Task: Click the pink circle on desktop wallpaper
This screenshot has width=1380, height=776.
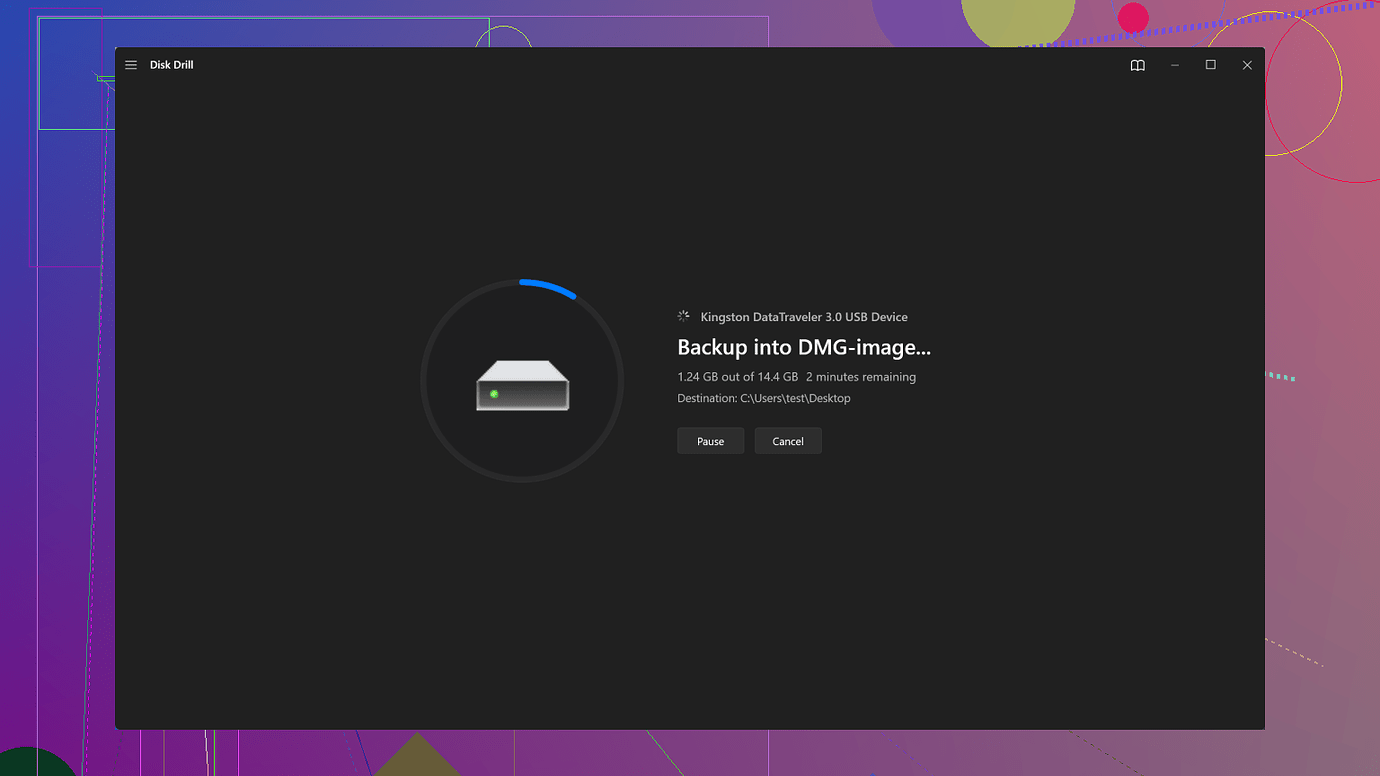Action: pos(1133,18)
